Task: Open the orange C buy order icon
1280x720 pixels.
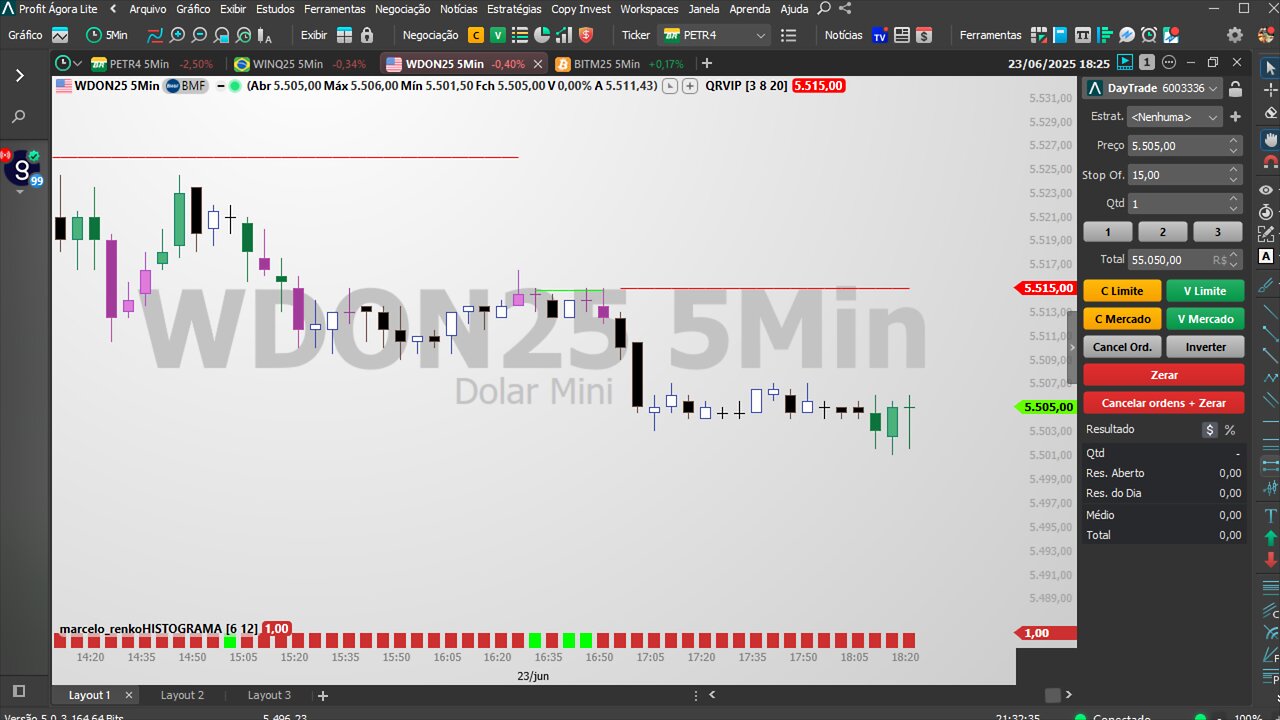Action: (475, 35)
